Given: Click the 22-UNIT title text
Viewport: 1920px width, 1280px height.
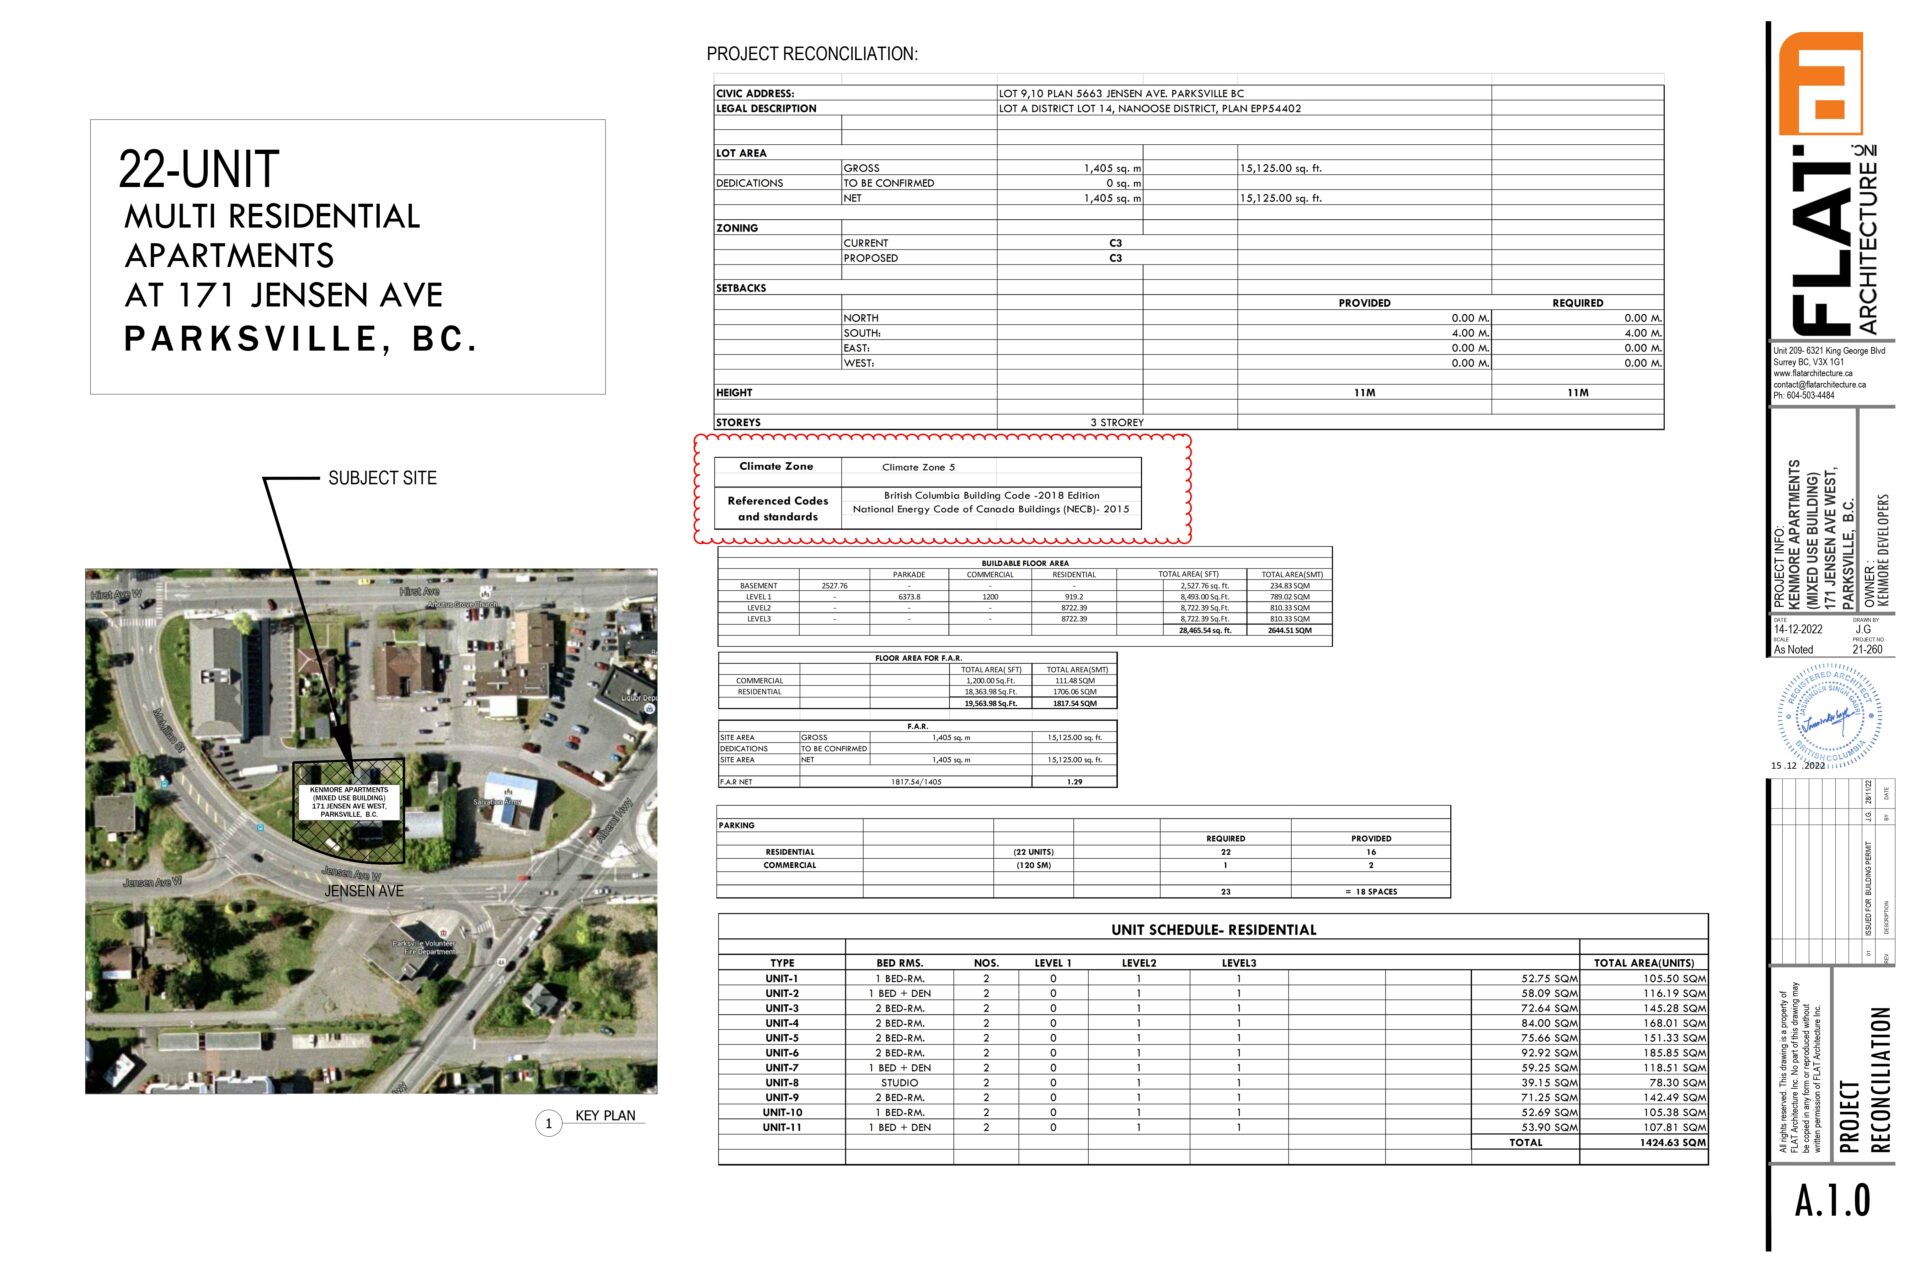Looking at the screenshot, I should click(x=198, y=169).
